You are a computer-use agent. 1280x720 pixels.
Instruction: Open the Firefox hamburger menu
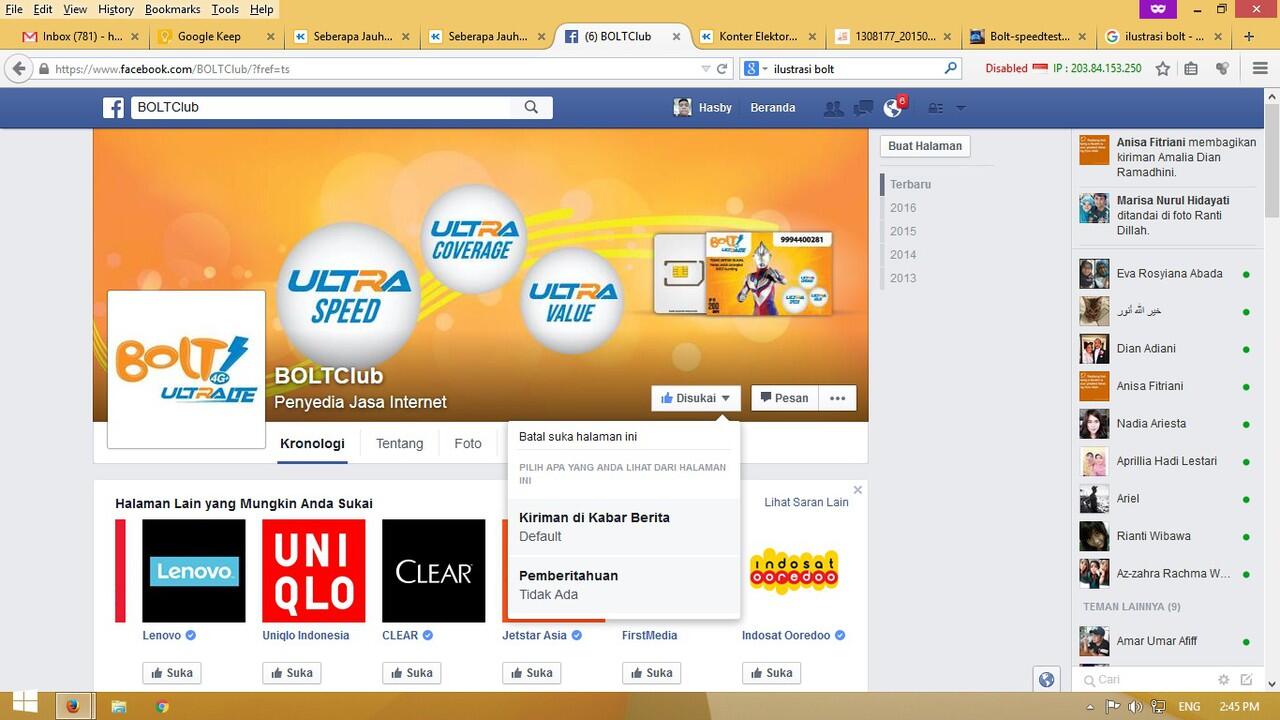pyautogui.click(x=1259, y=69)
